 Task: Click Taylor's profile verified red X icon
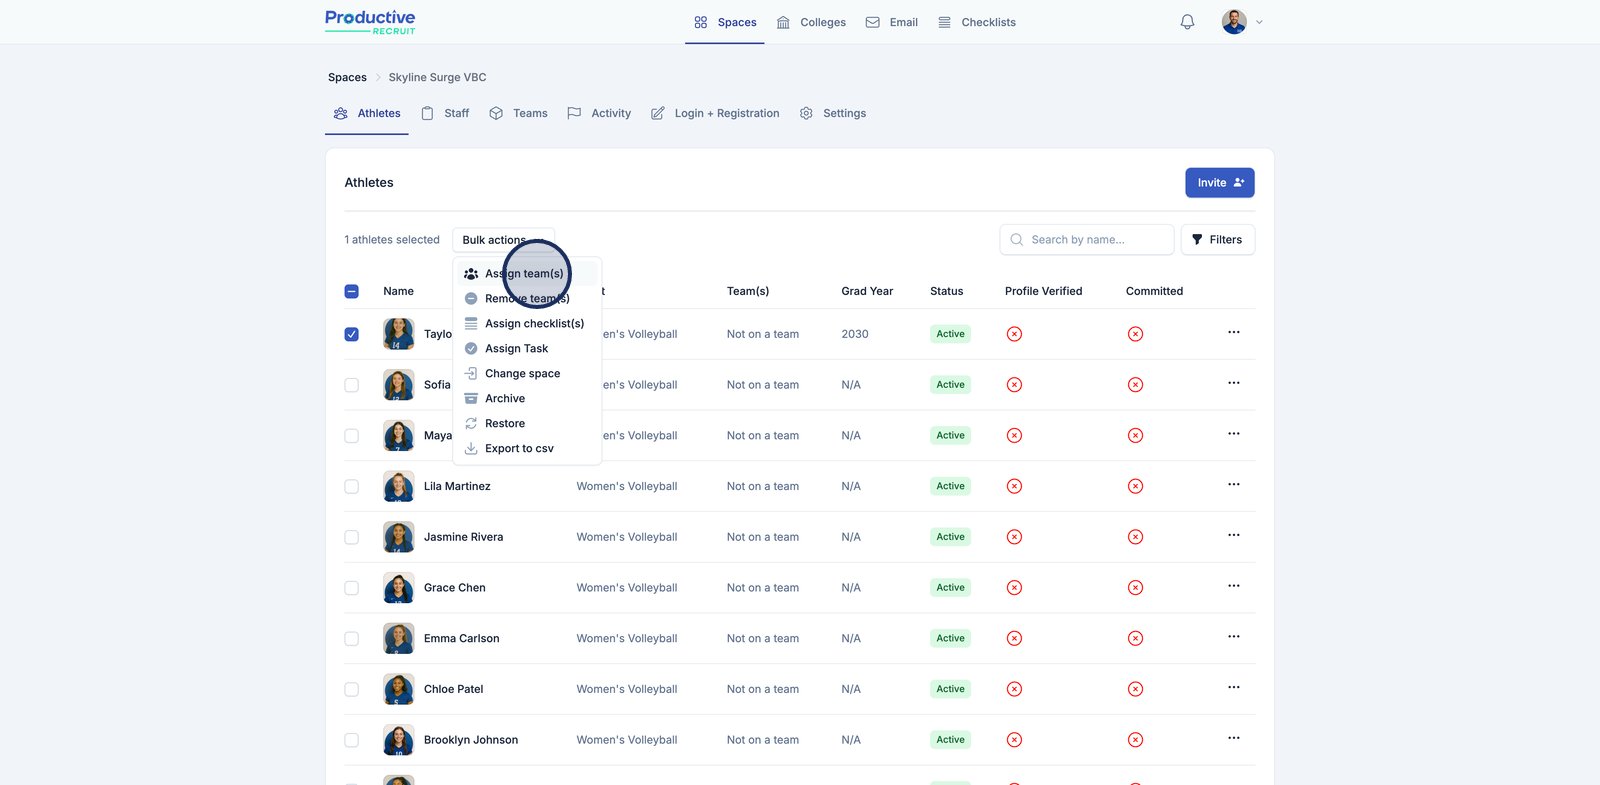(x=1014, y=334)
